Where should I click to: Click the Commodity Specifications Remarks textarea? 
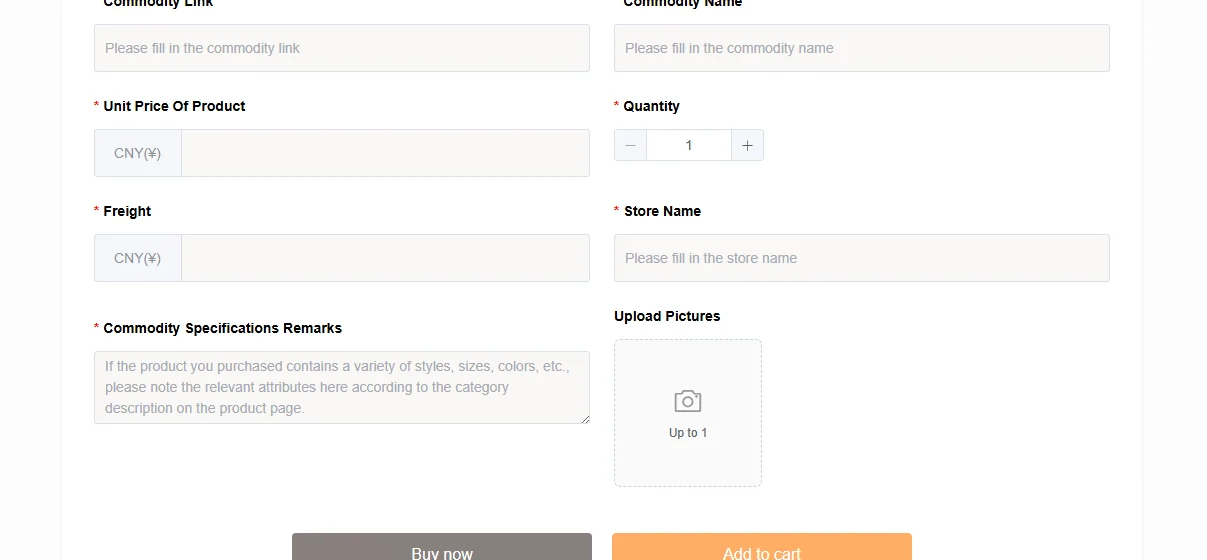(342, 387)
